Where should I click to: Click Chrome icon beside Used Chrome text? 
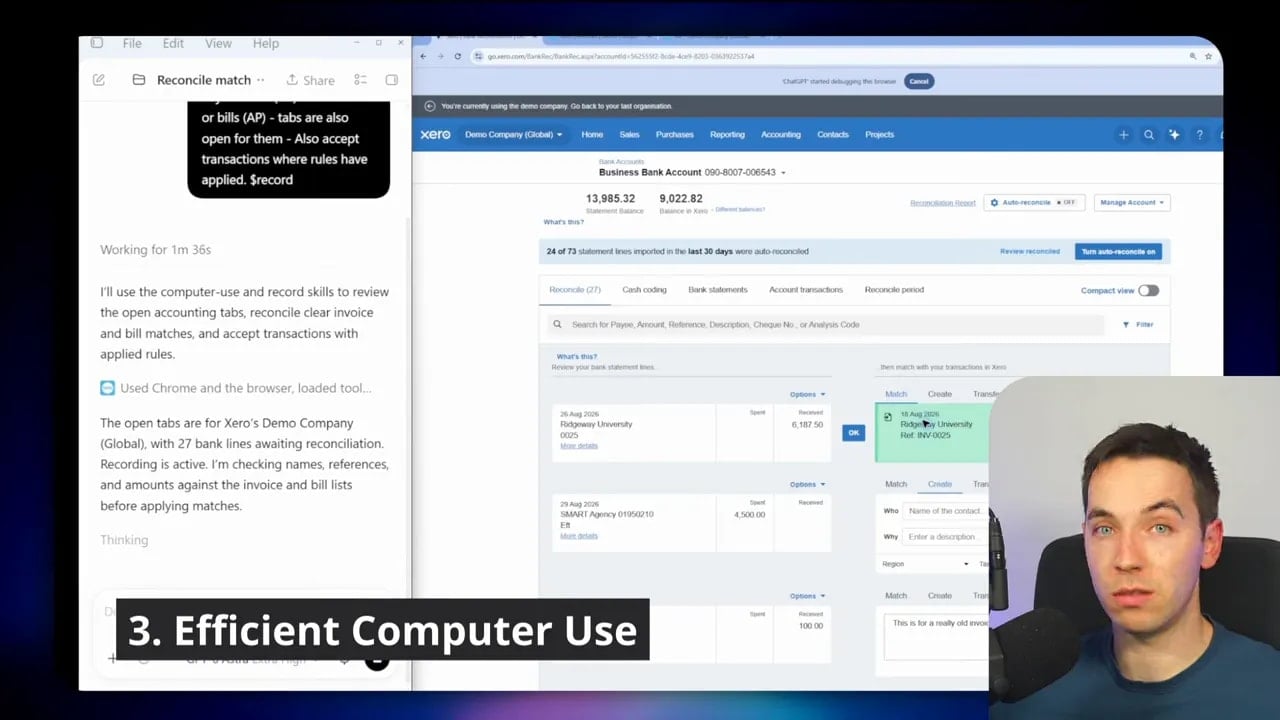tap(107, 388)
